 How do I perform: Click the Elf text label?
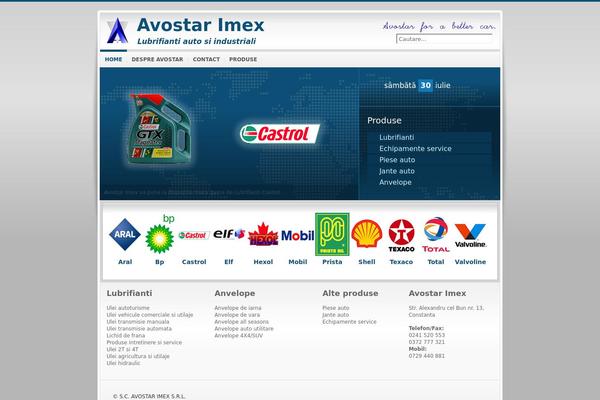228,262
